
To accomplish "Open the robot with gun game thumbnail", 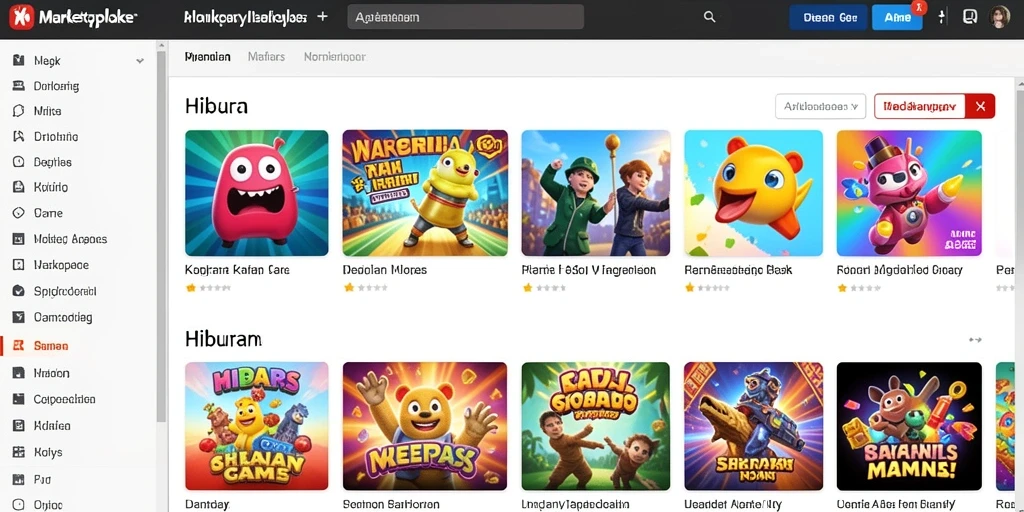I will [754, 426].
